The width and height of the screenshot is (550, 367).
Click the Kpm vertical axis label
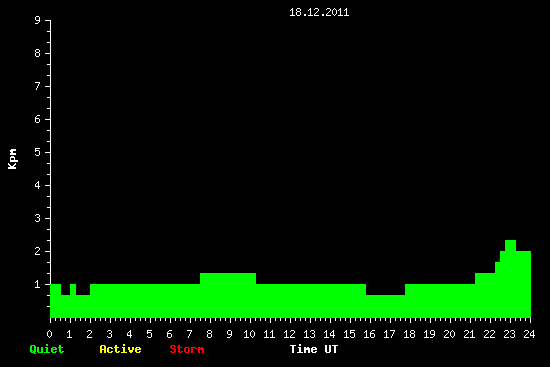[12, 159]
